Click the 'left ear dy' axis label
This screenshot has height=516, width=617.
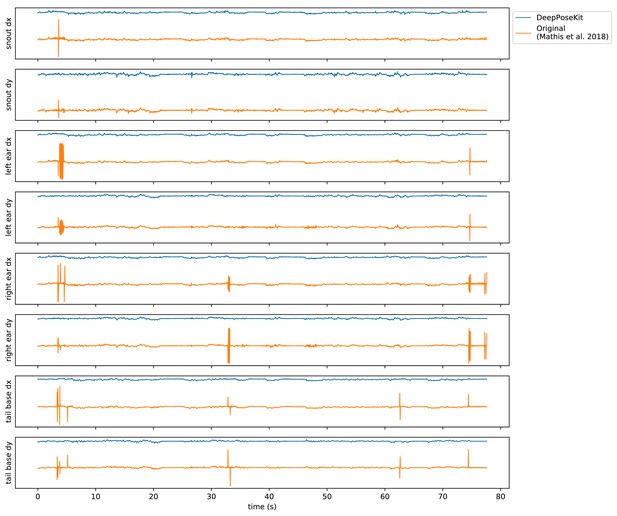[x=9, y=217]
